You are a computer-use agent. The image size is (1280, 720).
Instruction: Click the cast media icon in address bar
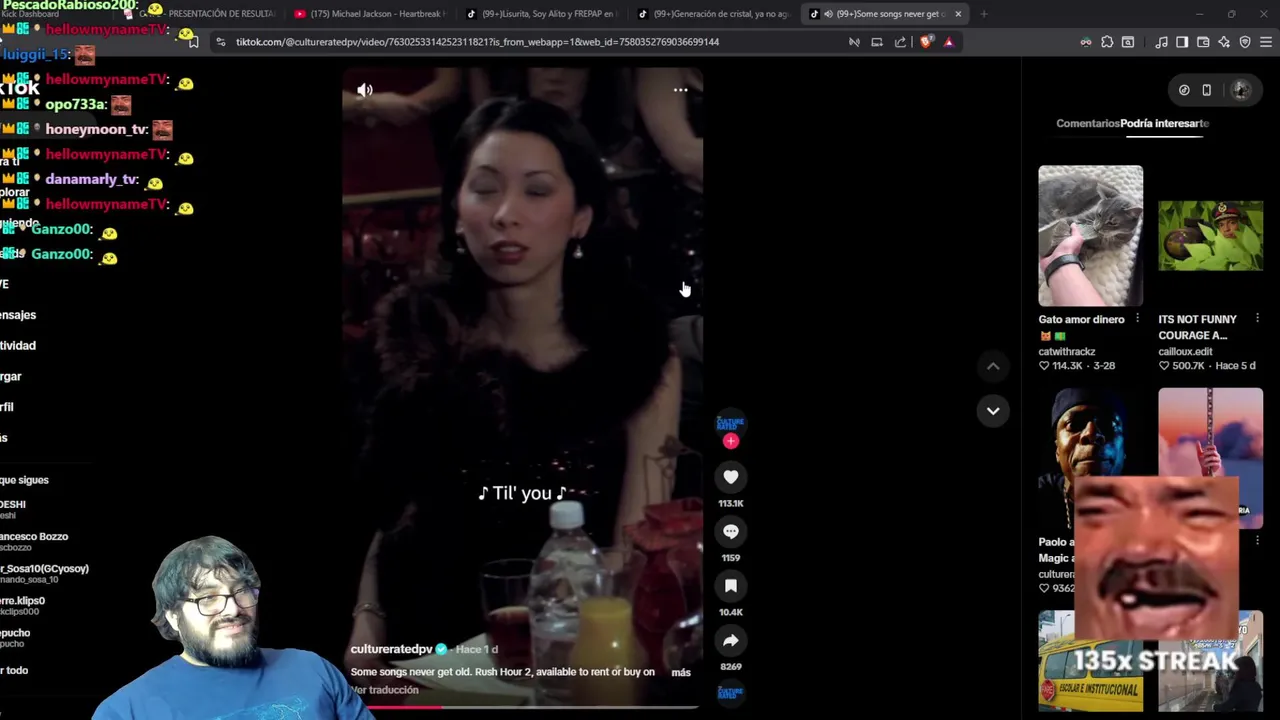coord(877,42)
